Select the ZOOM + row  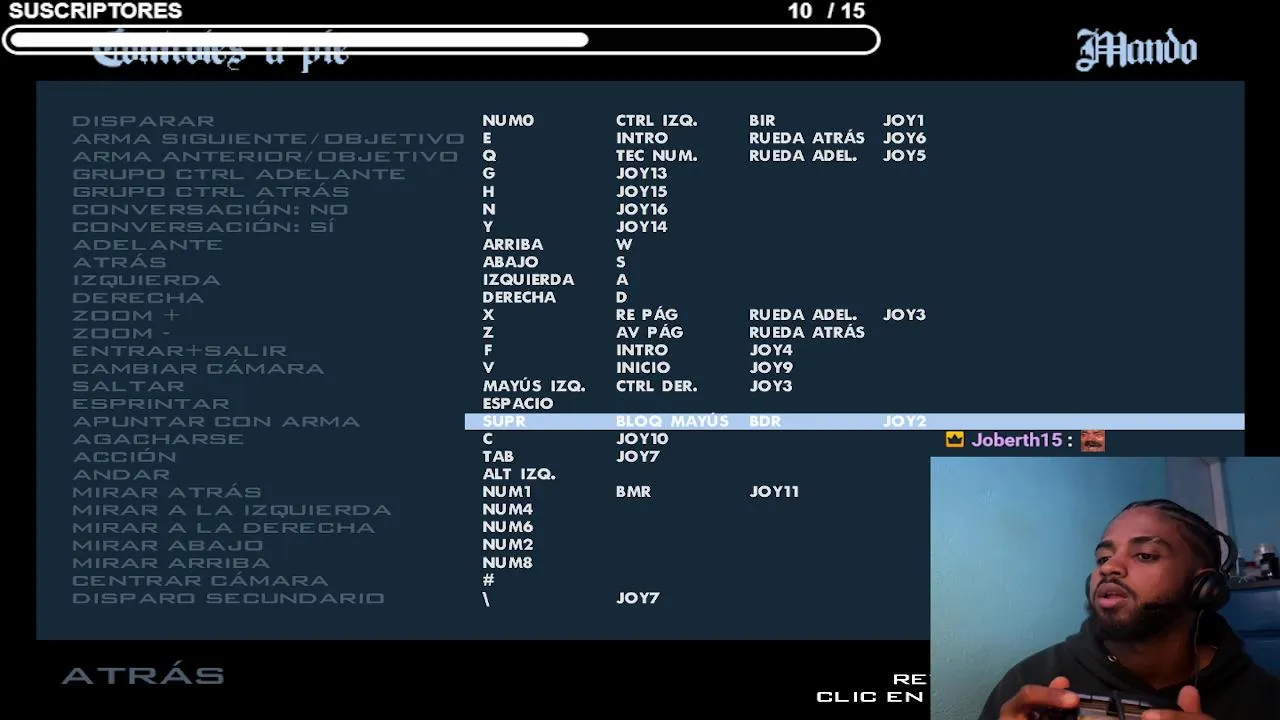tap(126, 315)
